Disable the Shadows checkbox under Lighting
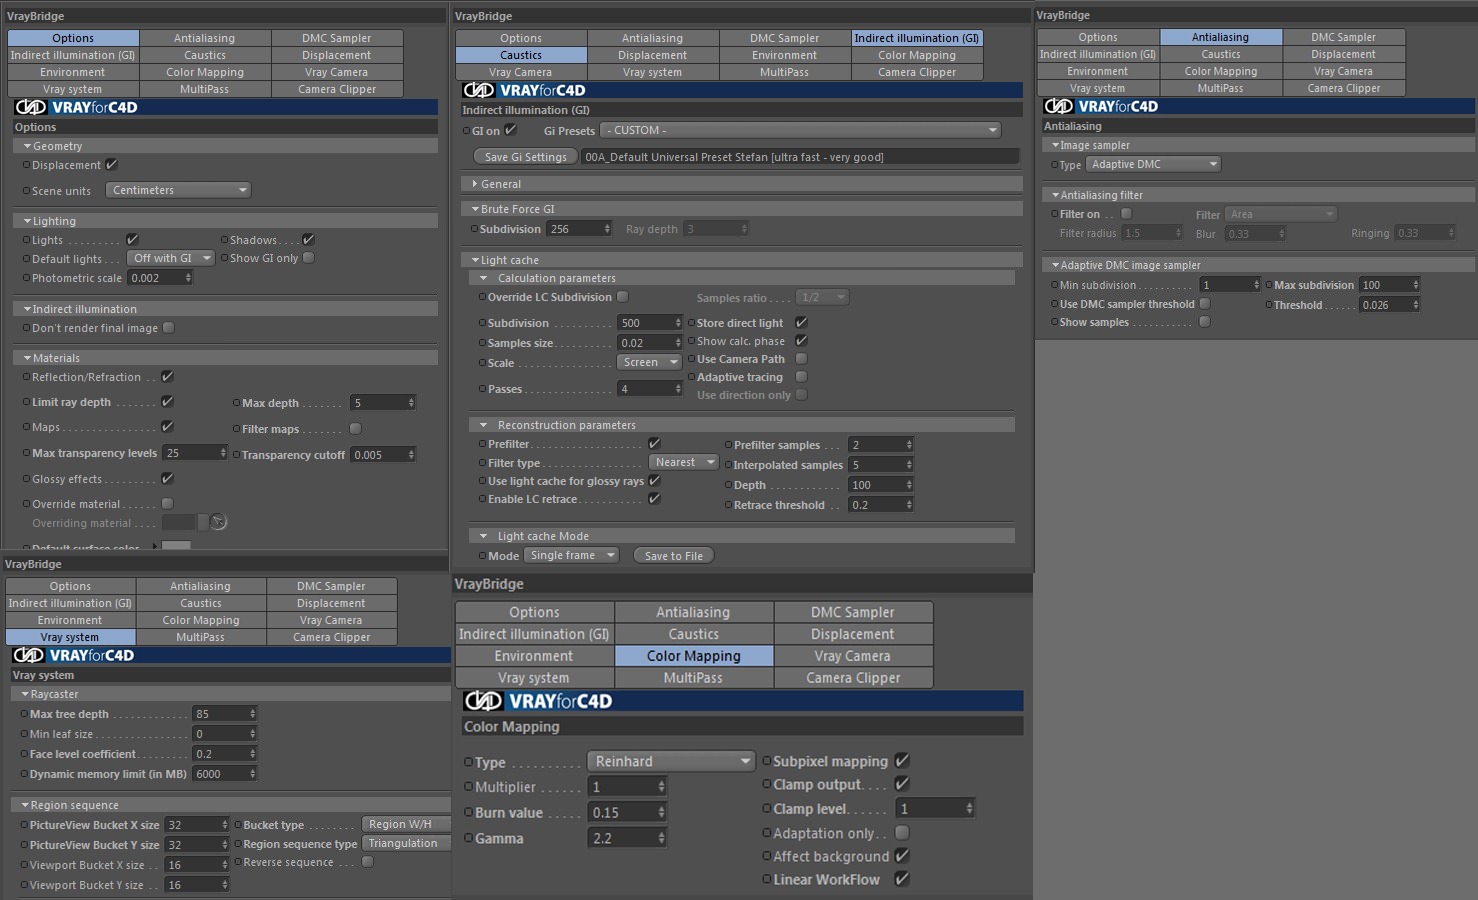1478x900 pixels. point(308,240)
